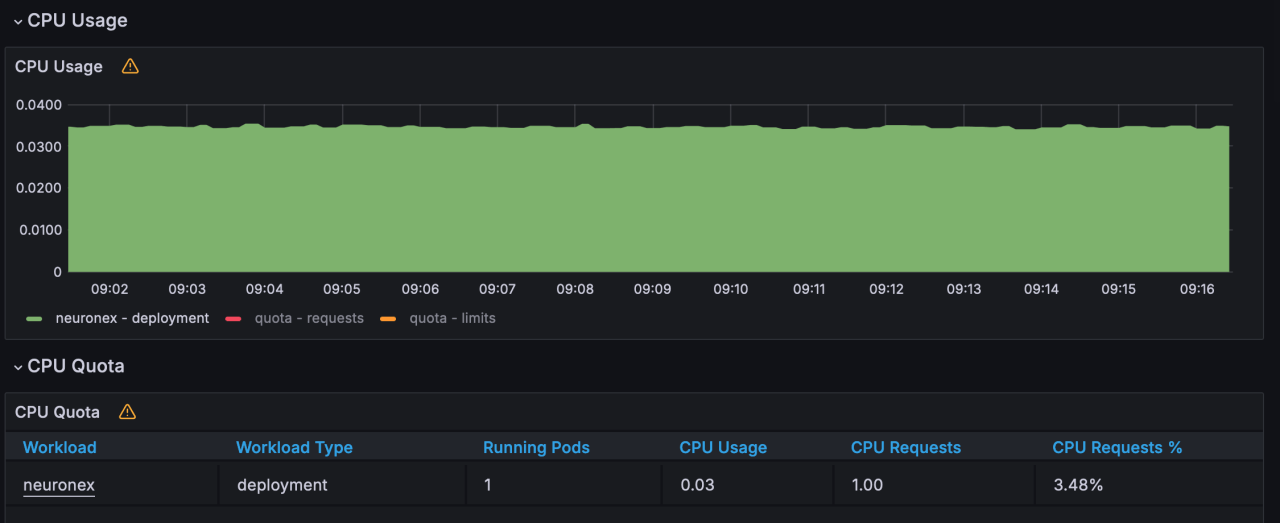The image size is (1280, 523).
Task: Toggle the quota - requests series label
Action: click(x=308, y=318)
